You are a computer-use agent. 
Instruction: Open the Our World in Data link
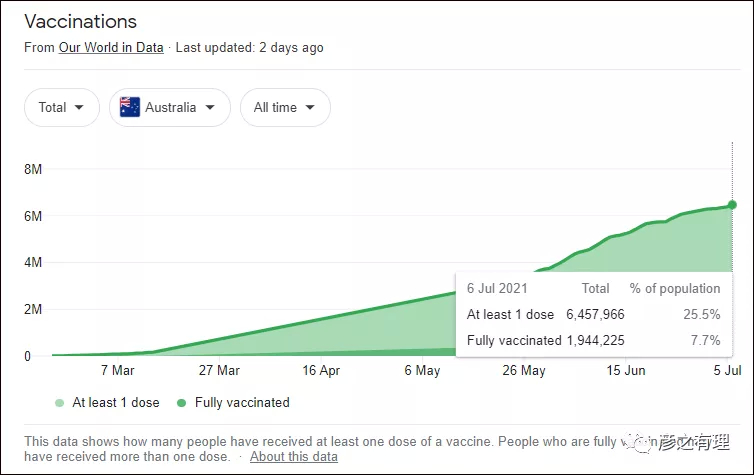(111, 48)
